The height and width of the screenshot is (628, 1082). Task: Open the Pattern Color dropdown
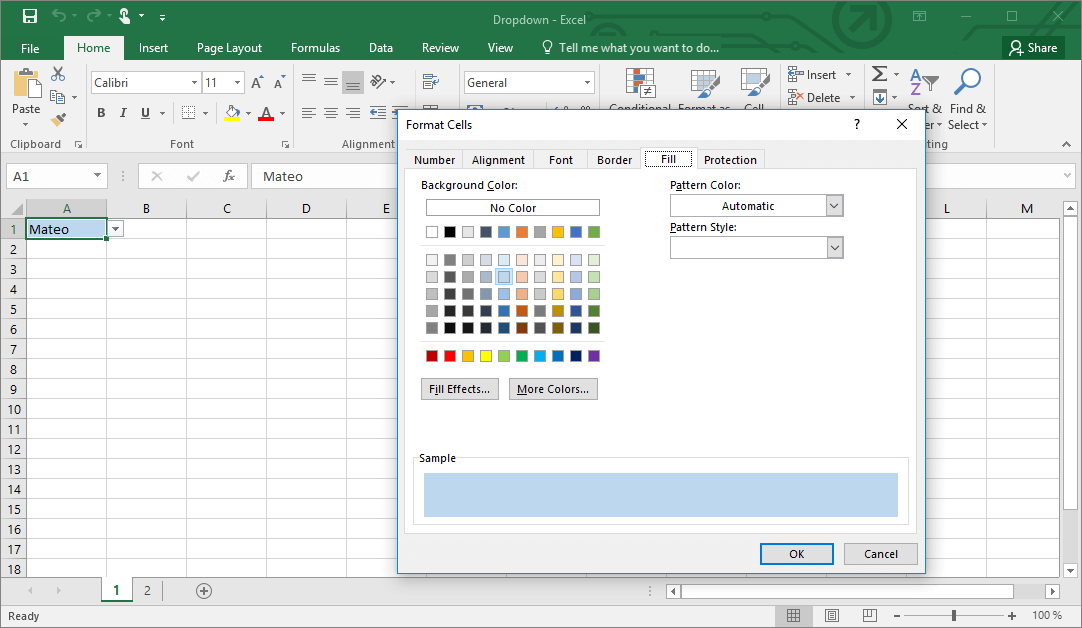[834, 205]
